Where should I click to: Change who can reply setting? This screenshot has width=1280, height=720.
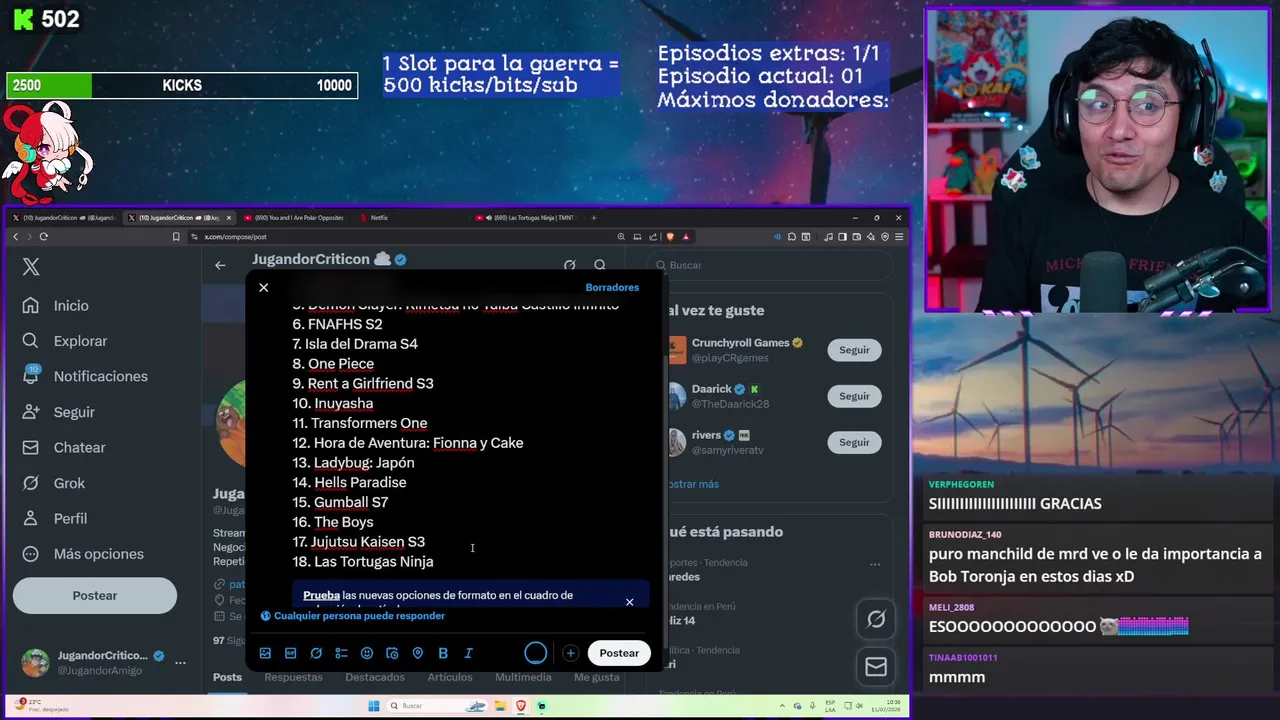353,616
